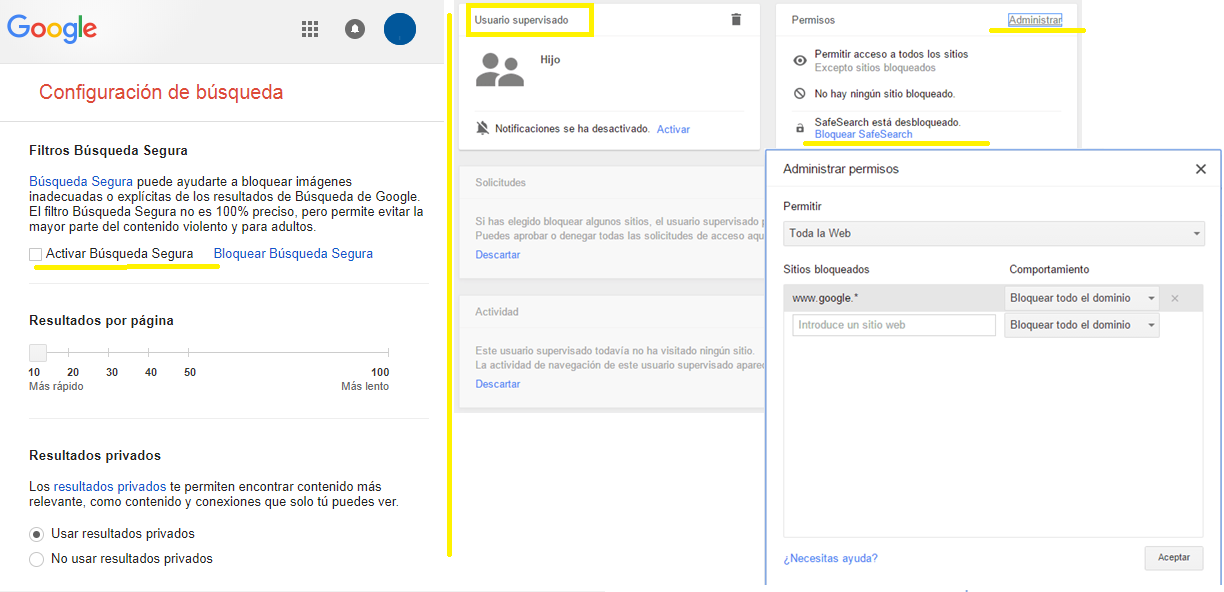Click the muted notifications bell icon
The height and width of the screenshot is (592, 1224).
pyautogui.click(x=483, y=129)
